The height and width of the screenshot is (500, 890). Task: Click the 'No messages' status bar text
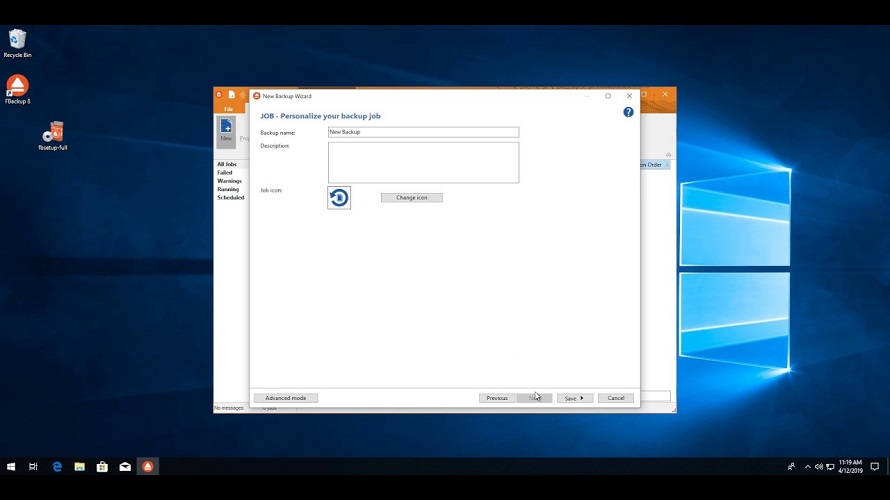click(229, 408)
